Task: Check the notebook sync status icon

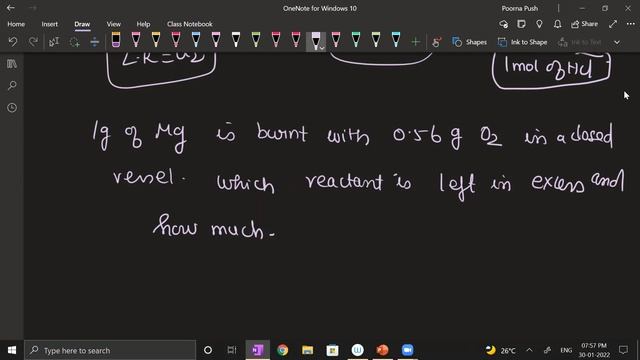Action: tap(504, 24)
